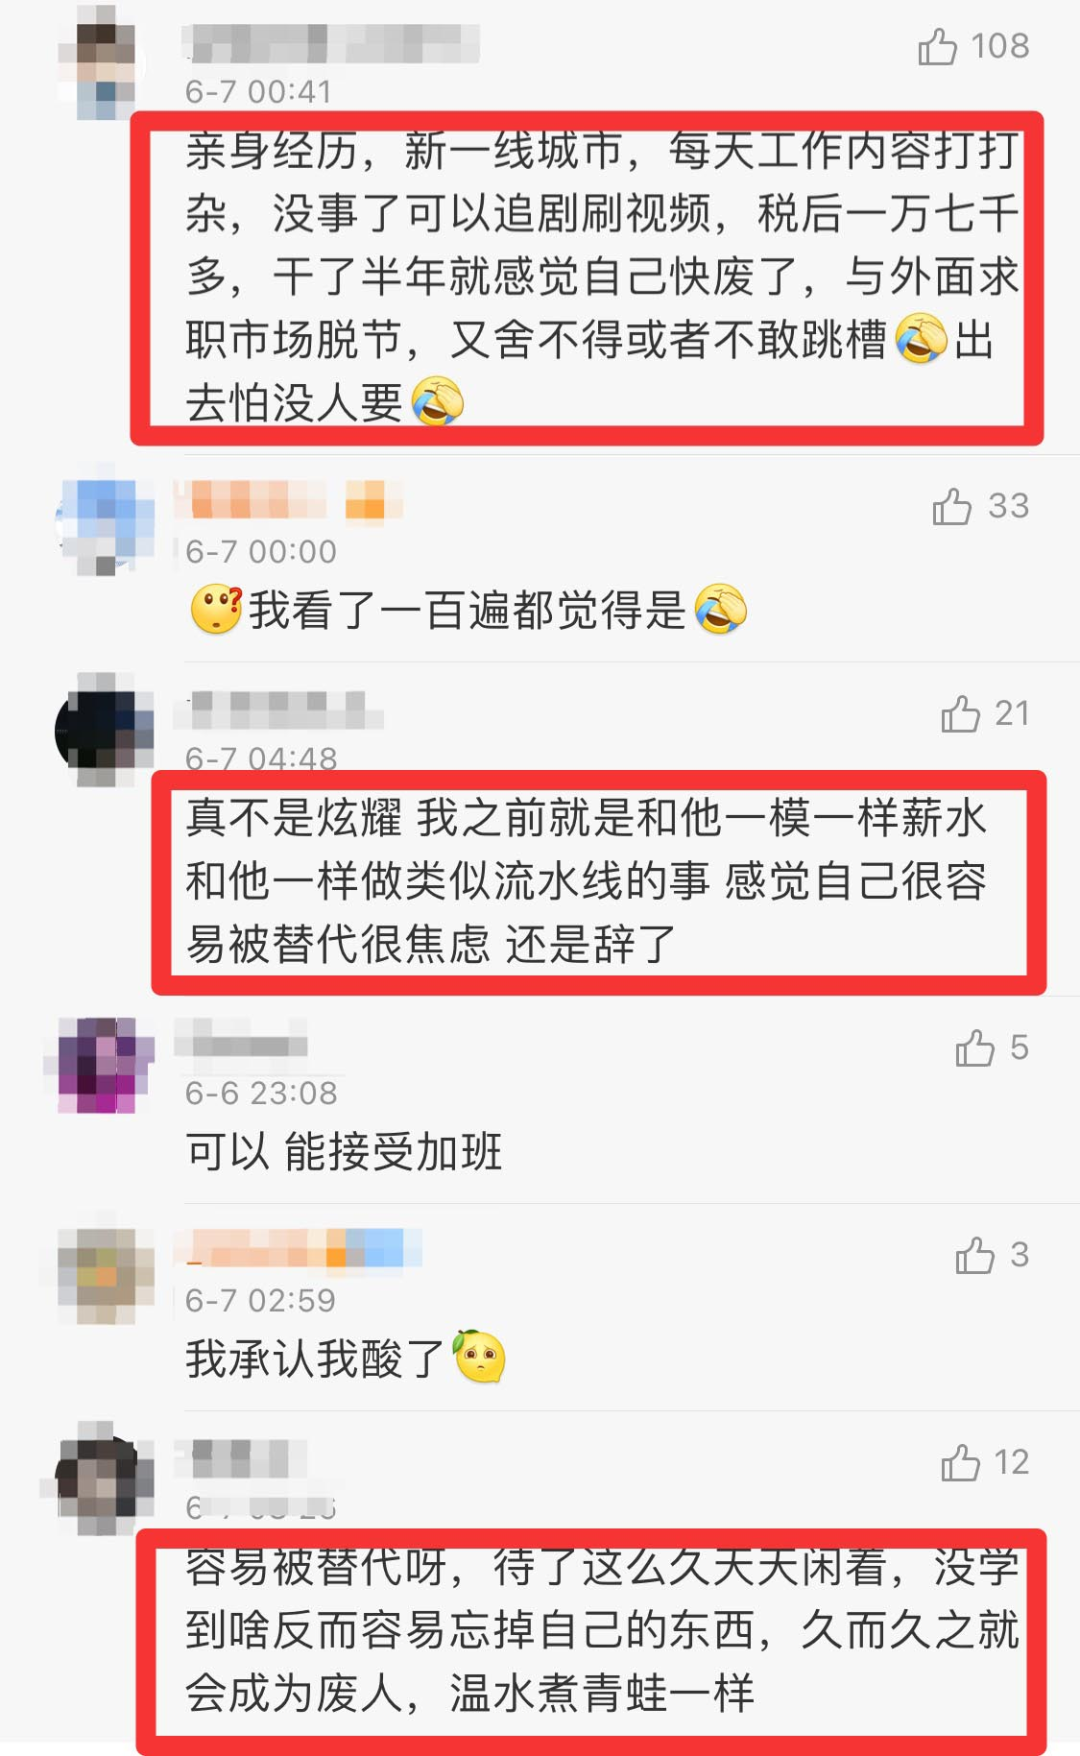The height and width of the screenshot is (1756, 1080).
Task: Like the comment '我承认我酸了'
Action: (974, 1256)
